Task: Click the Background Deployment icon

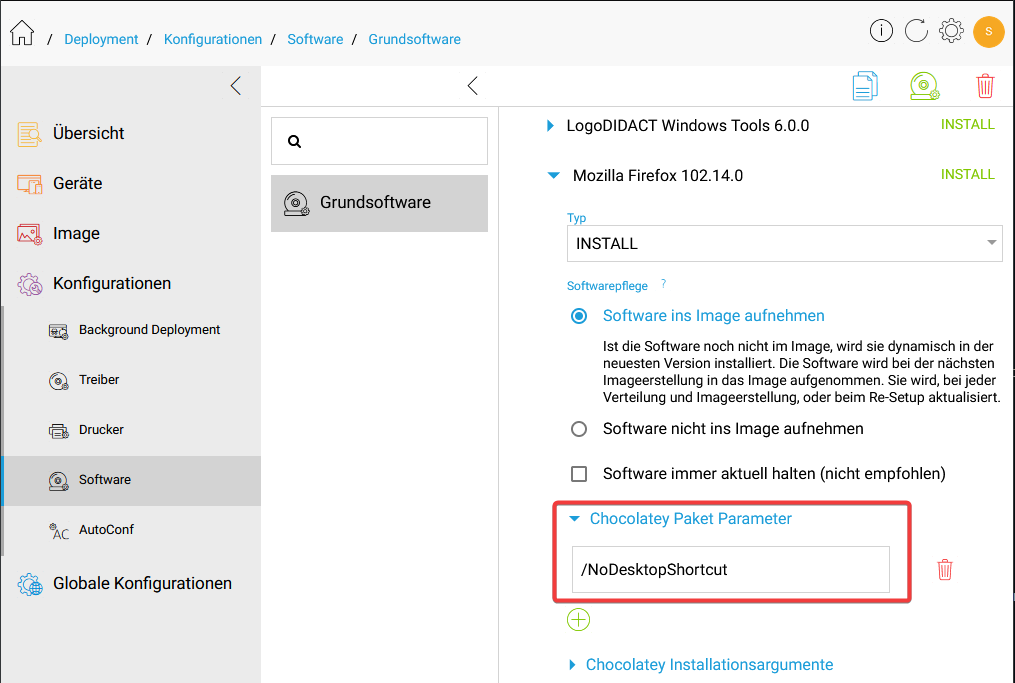Action: point(58,331)
